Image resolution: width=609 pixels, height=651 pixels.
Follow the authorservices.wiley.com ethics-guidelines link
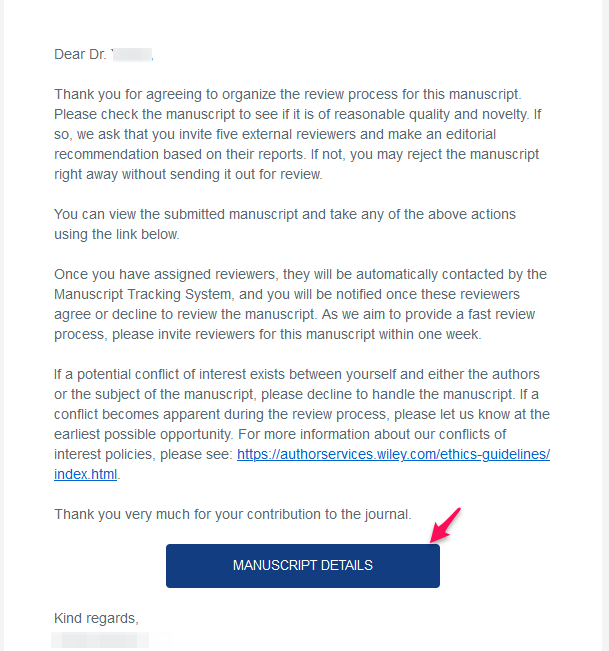point(393,454)
